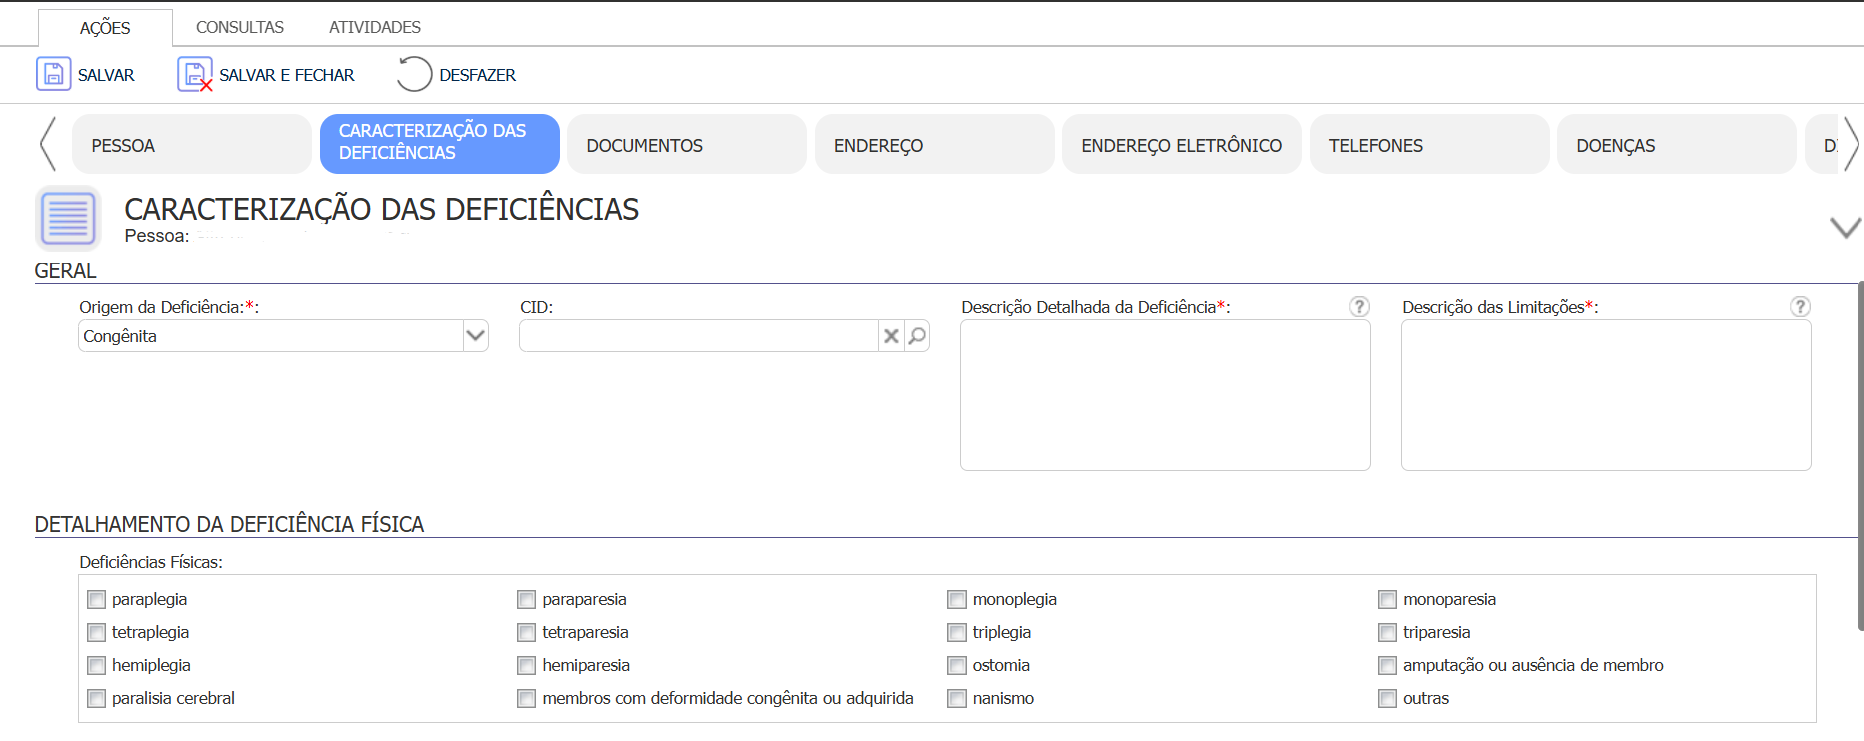The height and width of the screenshot is (741, 1864).
Task: Collapse the section header chevron
Action: [1845, 228]
